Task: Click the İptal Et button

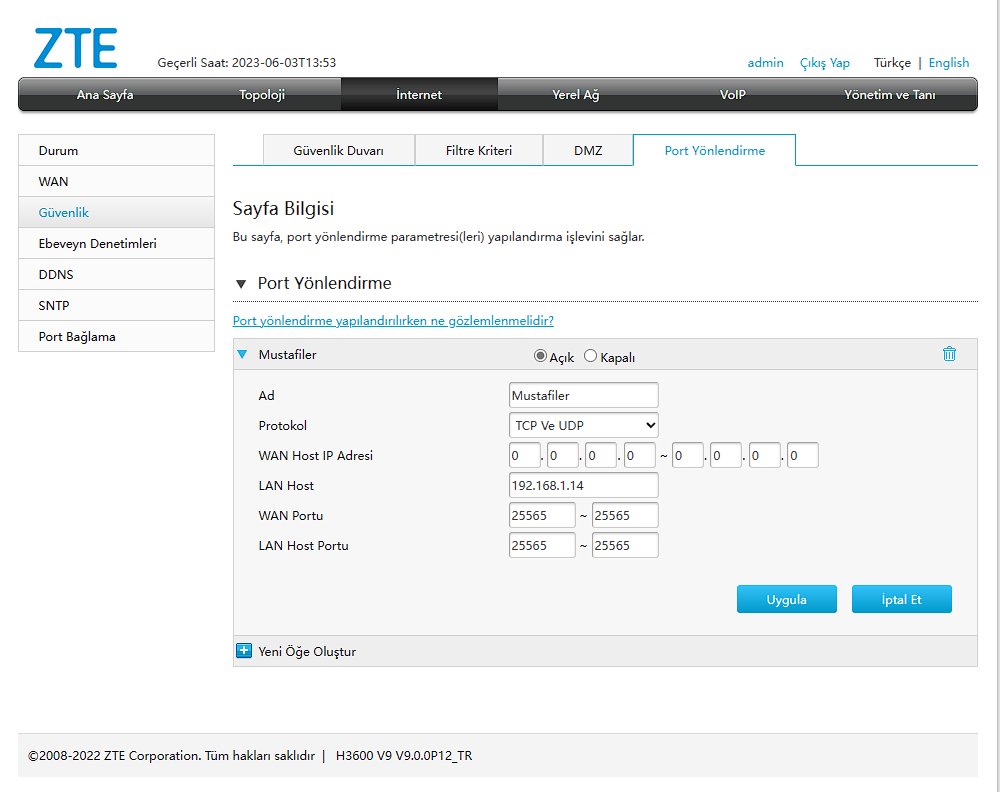Action: click(x=901, y=599)
